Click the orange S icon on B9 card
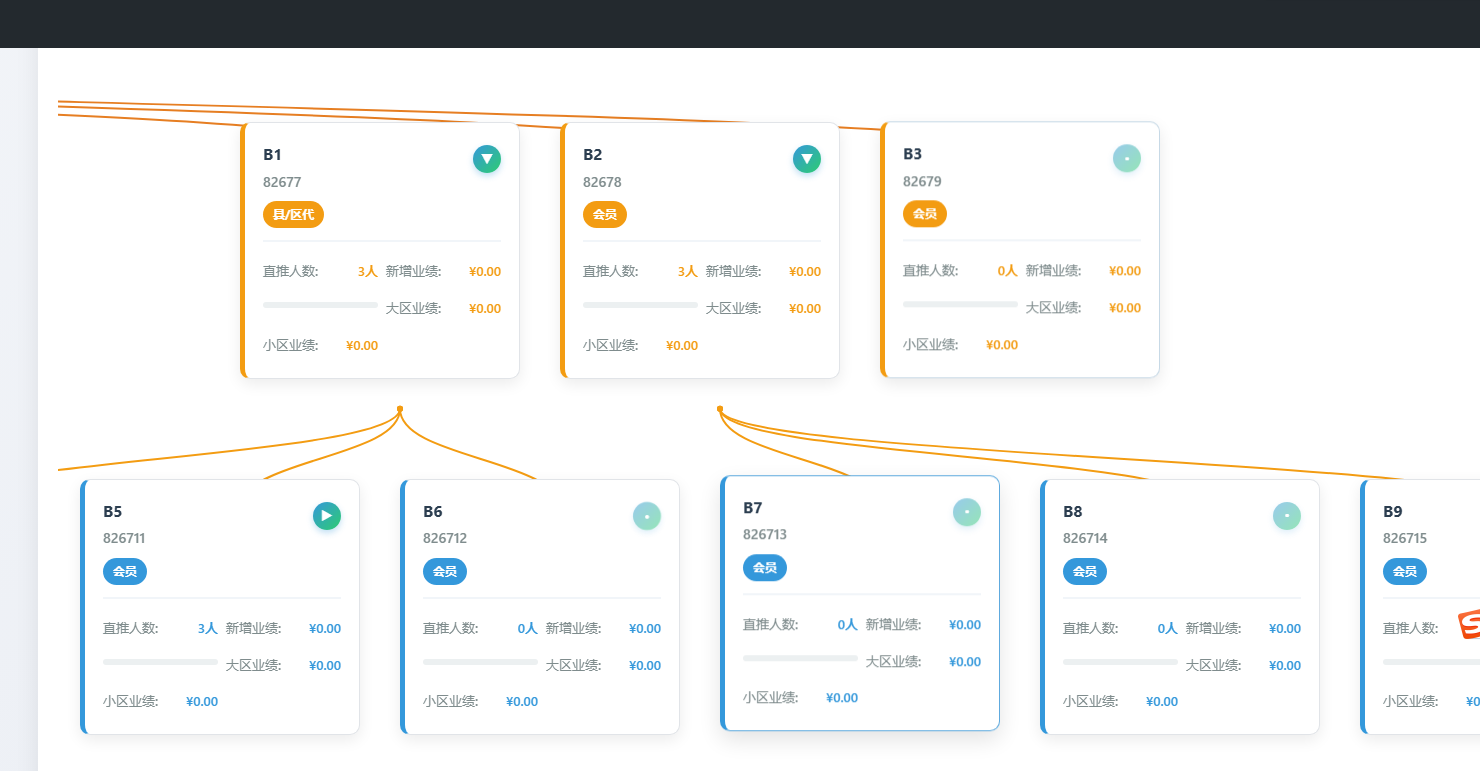The width and height of the screenshot is (1480, 771). [1468, 624]
